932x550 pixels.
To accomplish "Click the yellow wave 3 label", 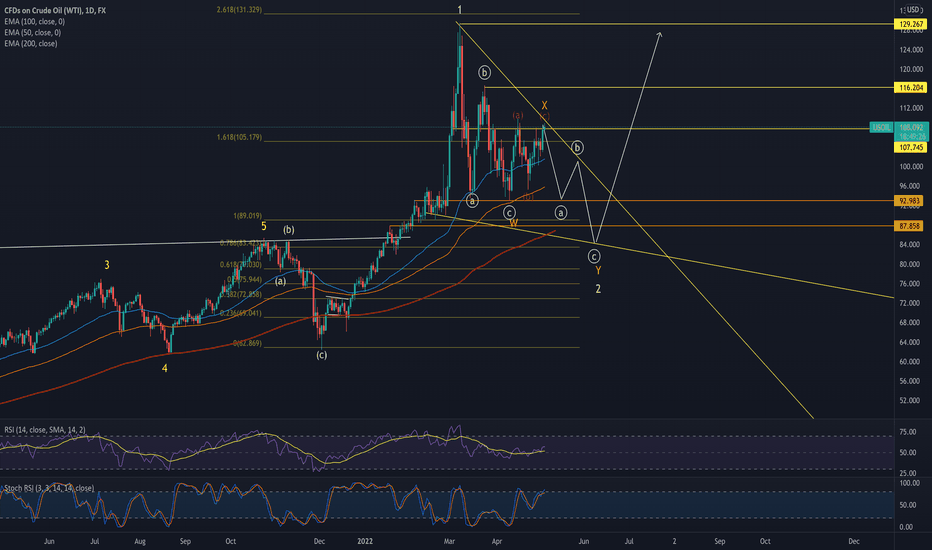I will click(107, 265).
